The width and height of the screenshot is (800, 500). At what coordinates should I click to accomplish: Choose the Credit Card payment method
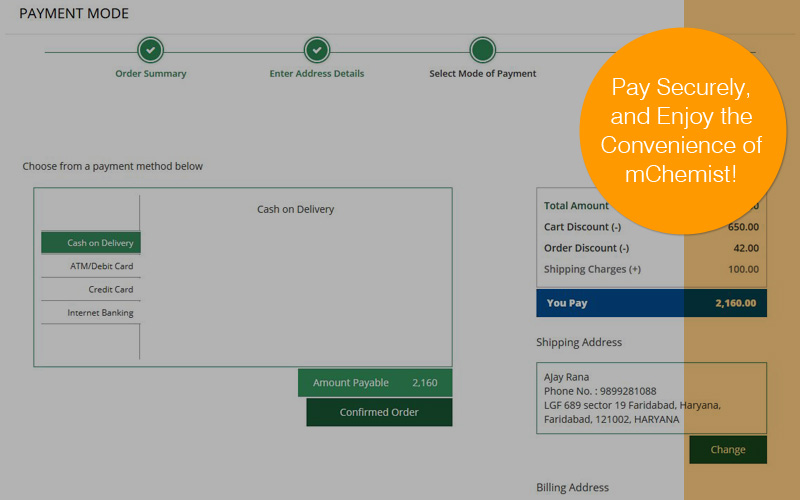pyautogui.click(x=91, y=290)
